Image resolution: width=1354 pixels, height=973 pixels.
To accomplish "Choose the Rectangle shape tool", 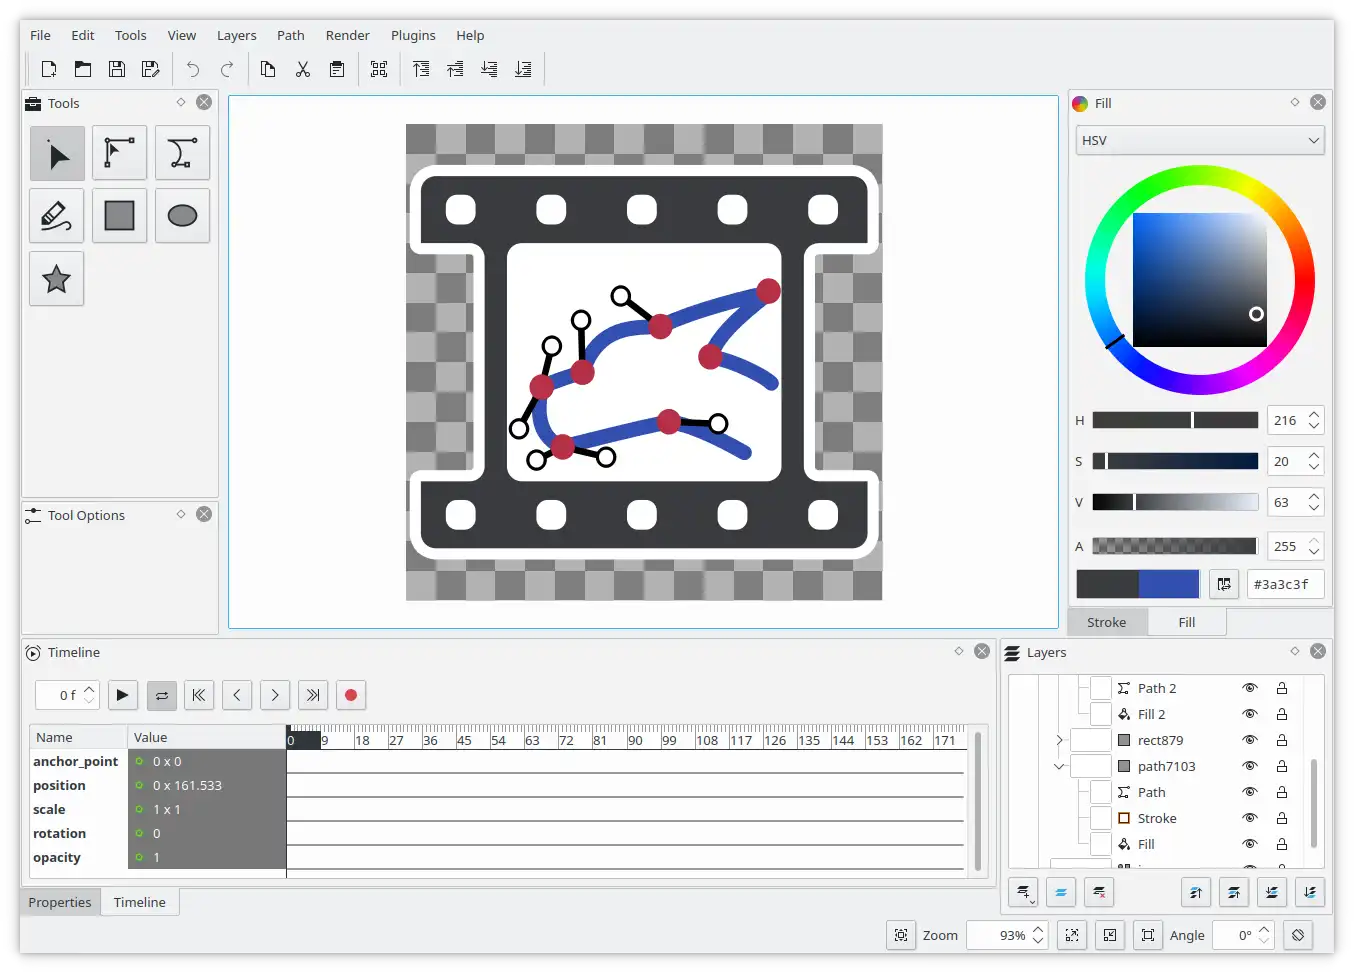I will (119, 216).
